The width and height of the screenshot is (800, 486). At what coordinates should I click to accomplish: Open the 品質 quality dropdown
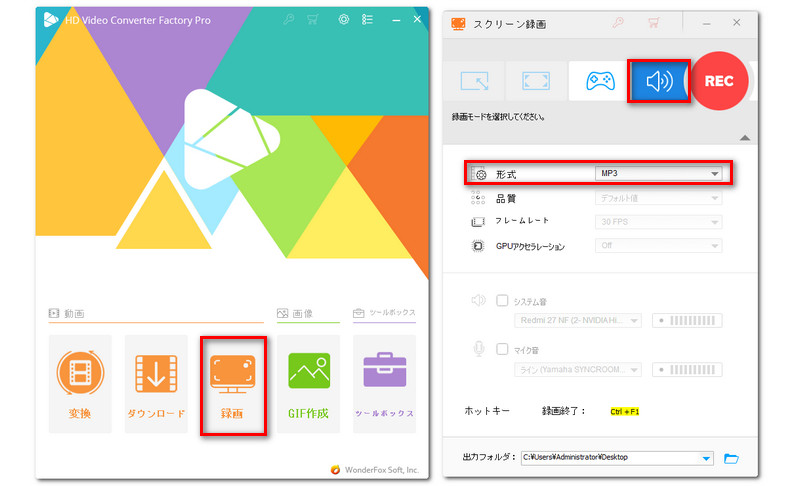tap(658, 198)
